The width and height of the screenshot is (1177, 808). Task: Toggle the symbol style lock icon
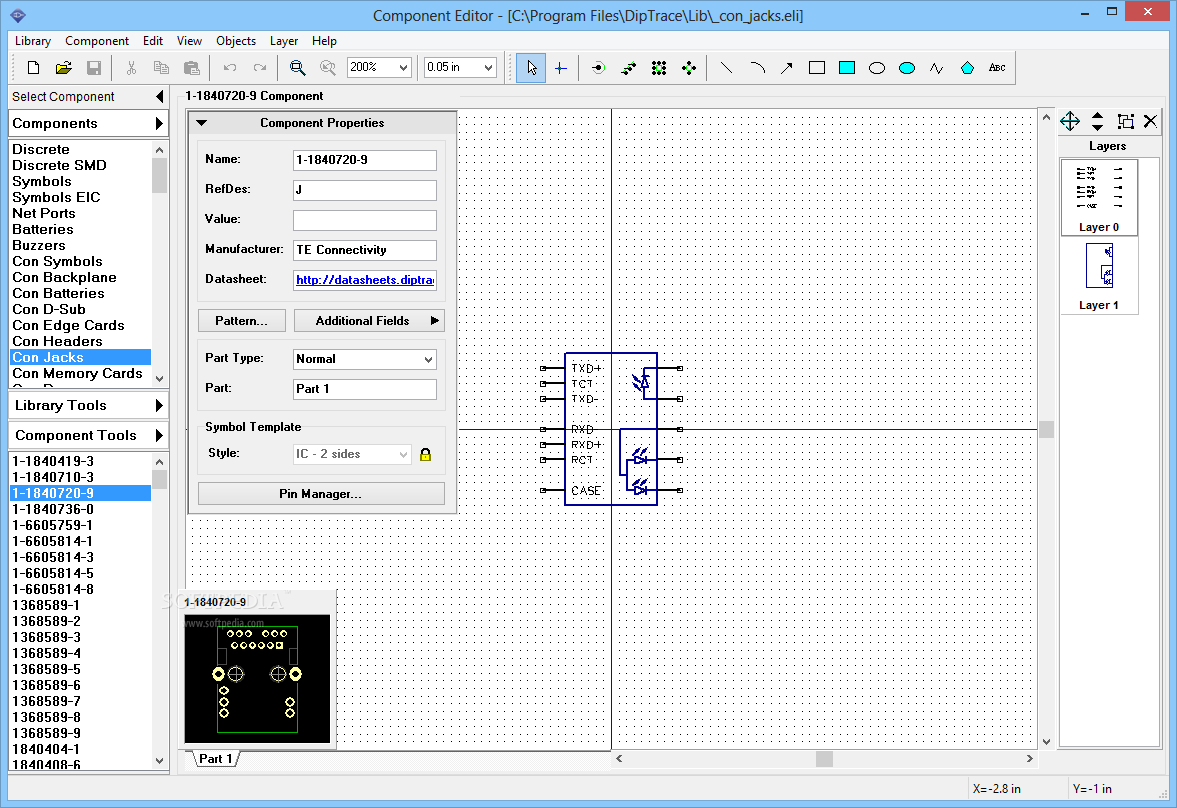coord(426,454)
